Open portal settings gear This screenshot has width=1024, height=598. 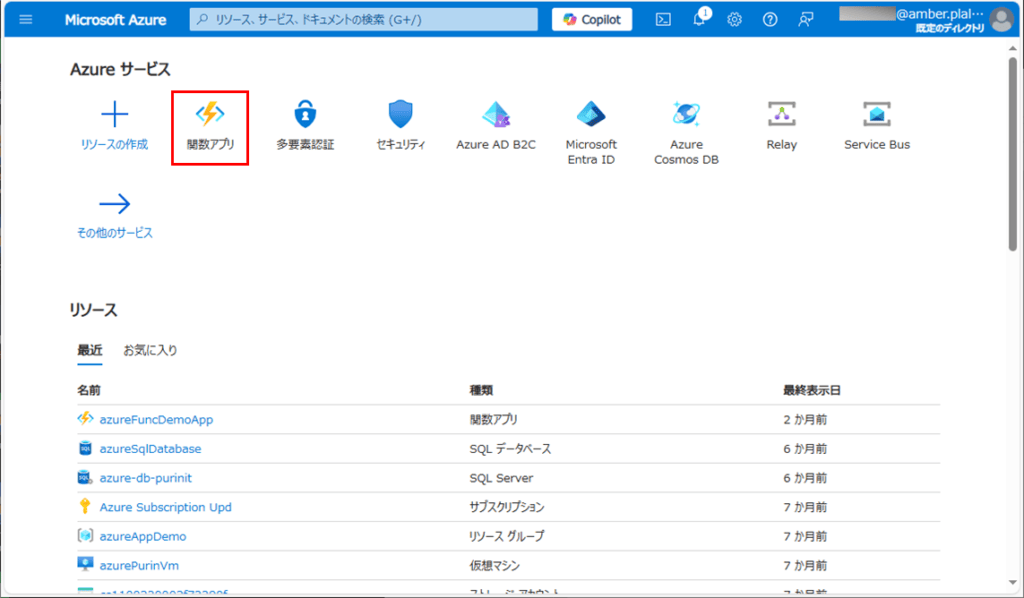click(734, 20)
